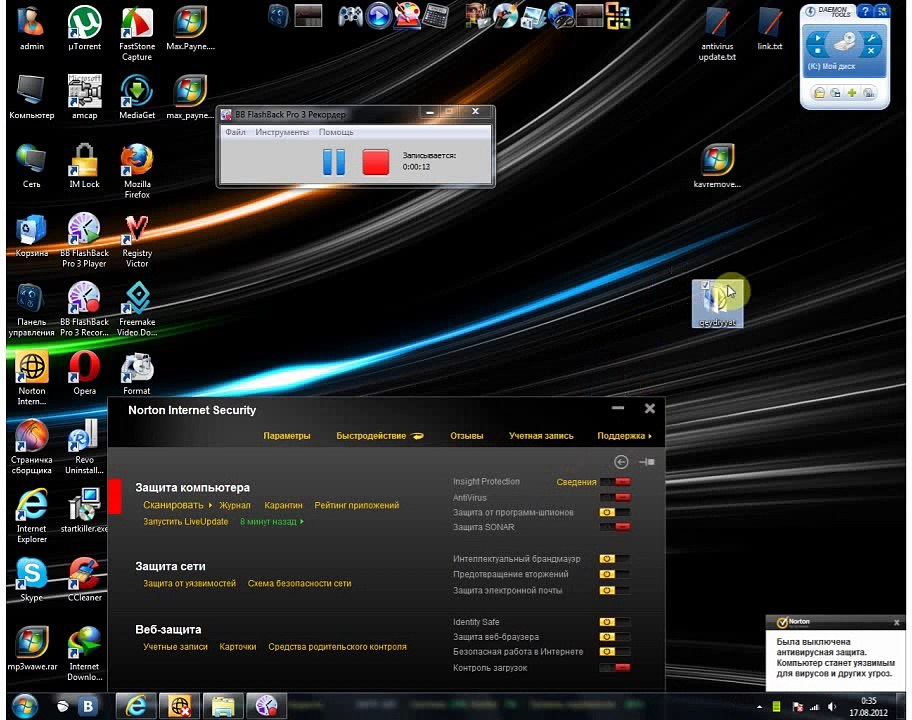
Task: Select the FastStone Capture desktop icon
Action: [x=137, y=33]
